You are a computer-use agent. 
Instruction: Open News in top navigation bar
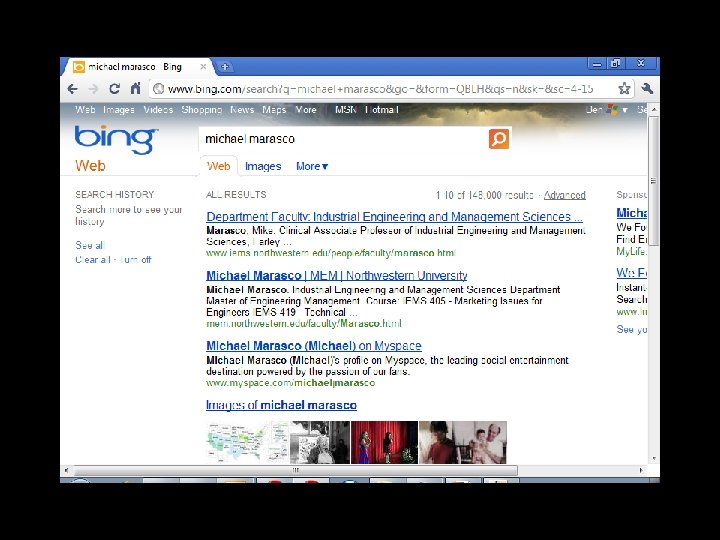[242, 110]
